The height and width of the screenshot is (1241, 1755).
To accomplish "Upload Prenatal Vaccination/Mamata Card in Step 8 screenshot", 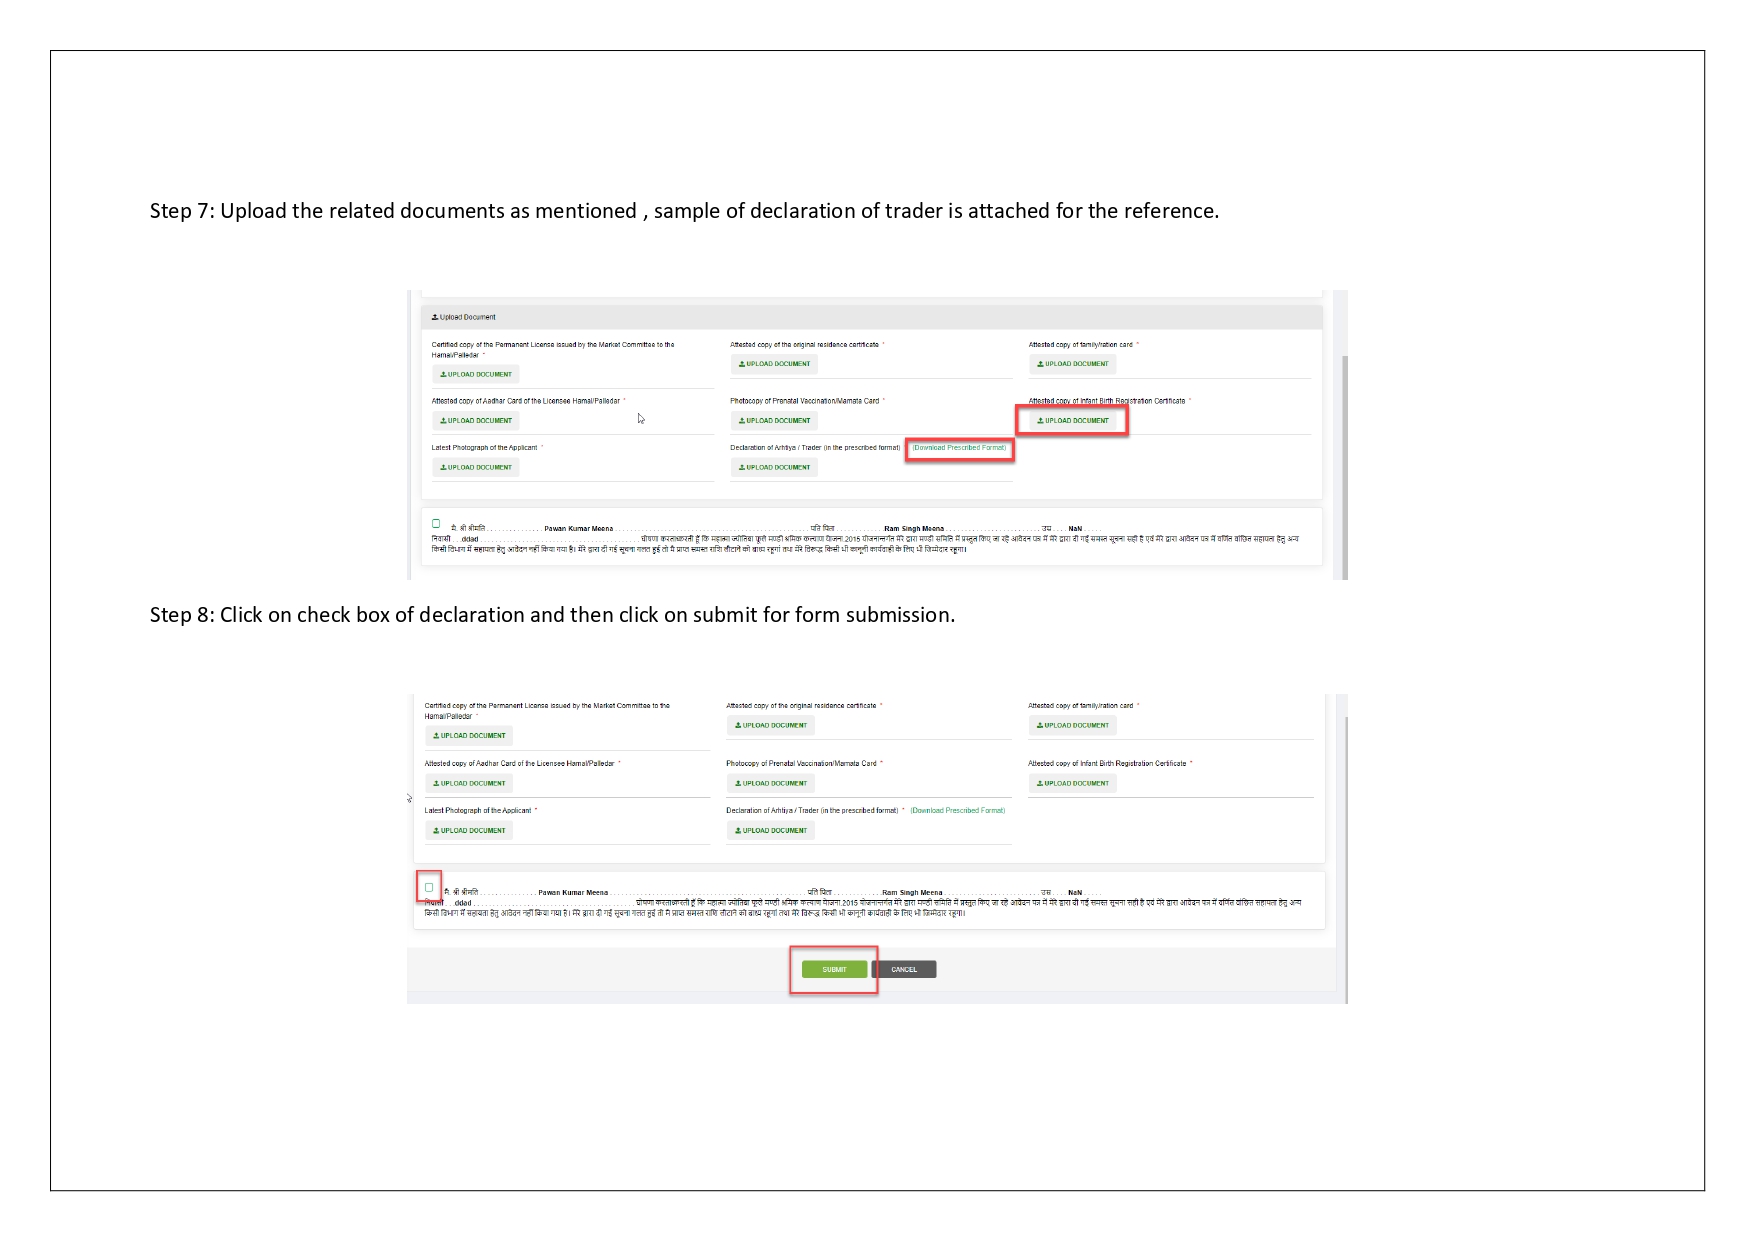I will point(771,783).
